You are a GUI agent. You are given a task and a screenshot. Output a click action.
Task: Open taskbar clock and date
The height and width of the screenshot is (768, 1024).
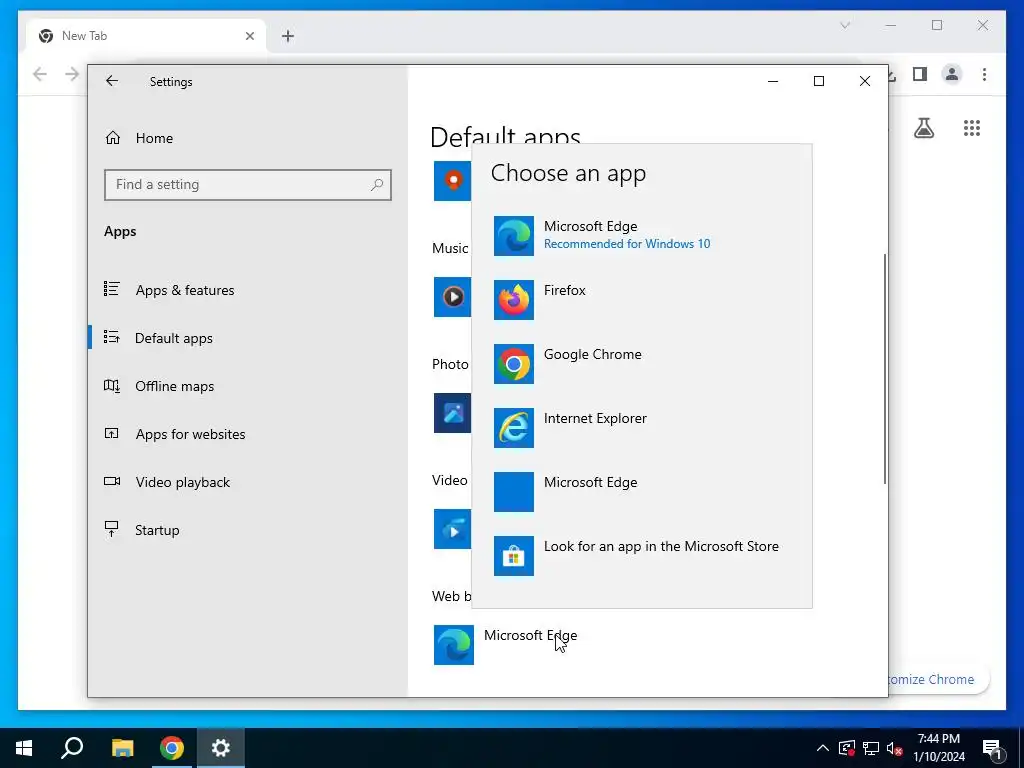[938, 748]
